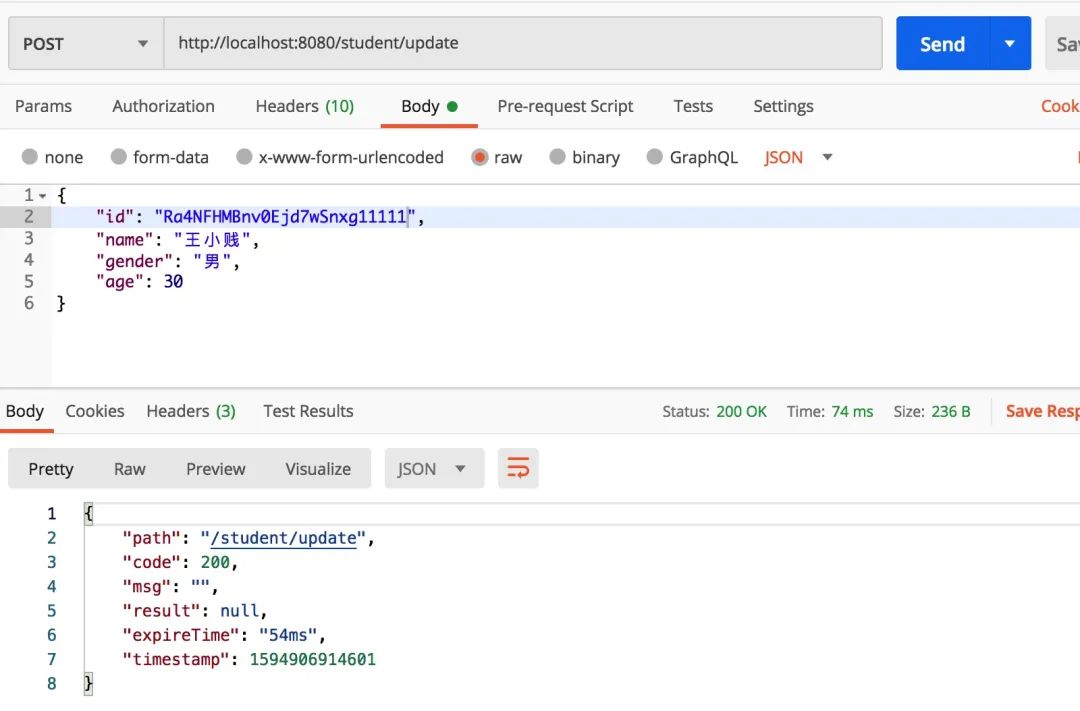Choose the form-data radio option

[x=119, y=157]
